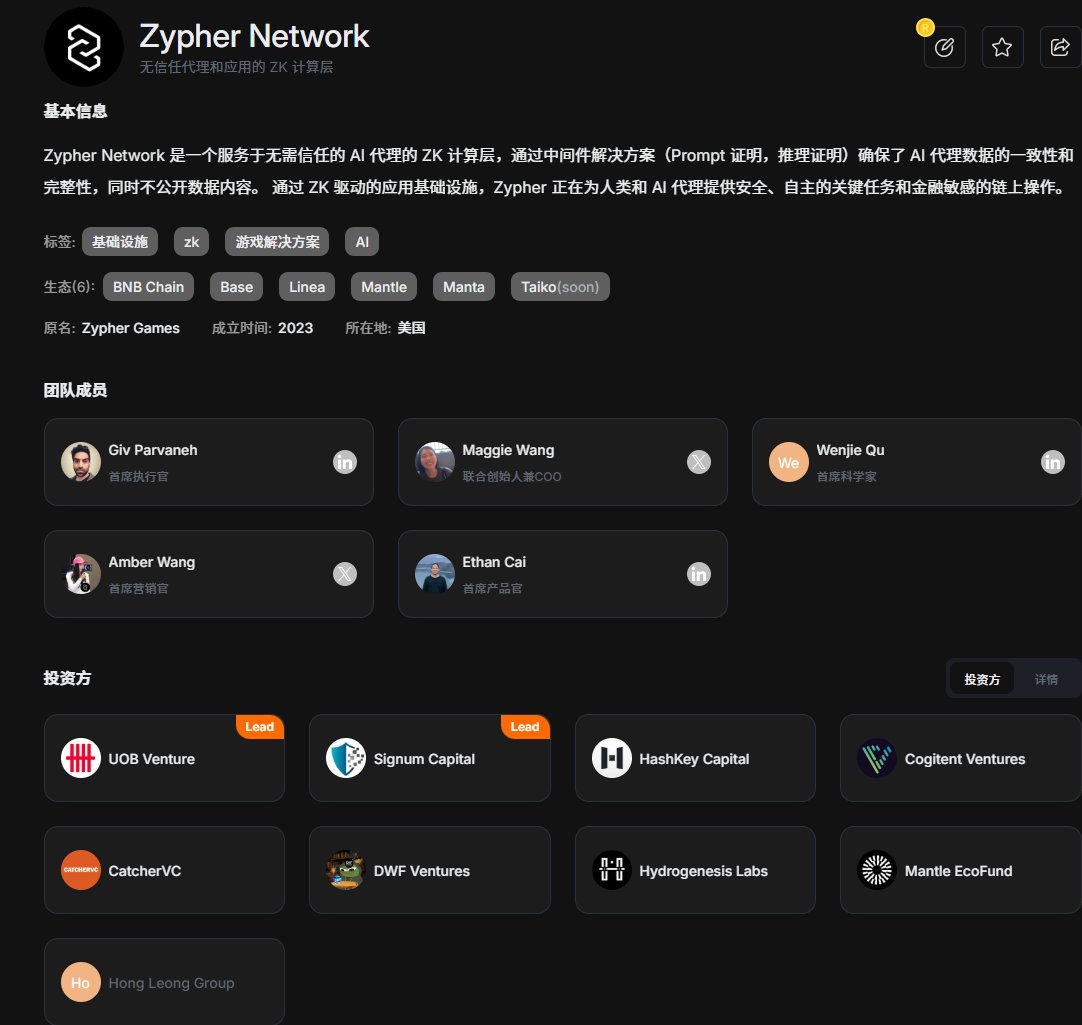This screenshot has width=1082, height=1025.
Task: Click the CatcherVC orange logo
Action: coord(81,870)
